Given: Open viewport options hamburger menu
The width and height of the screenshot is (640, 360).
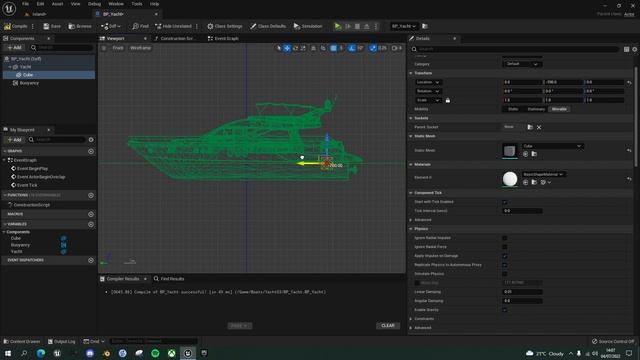Looking at the screenshot, I should tap(104, 48).
